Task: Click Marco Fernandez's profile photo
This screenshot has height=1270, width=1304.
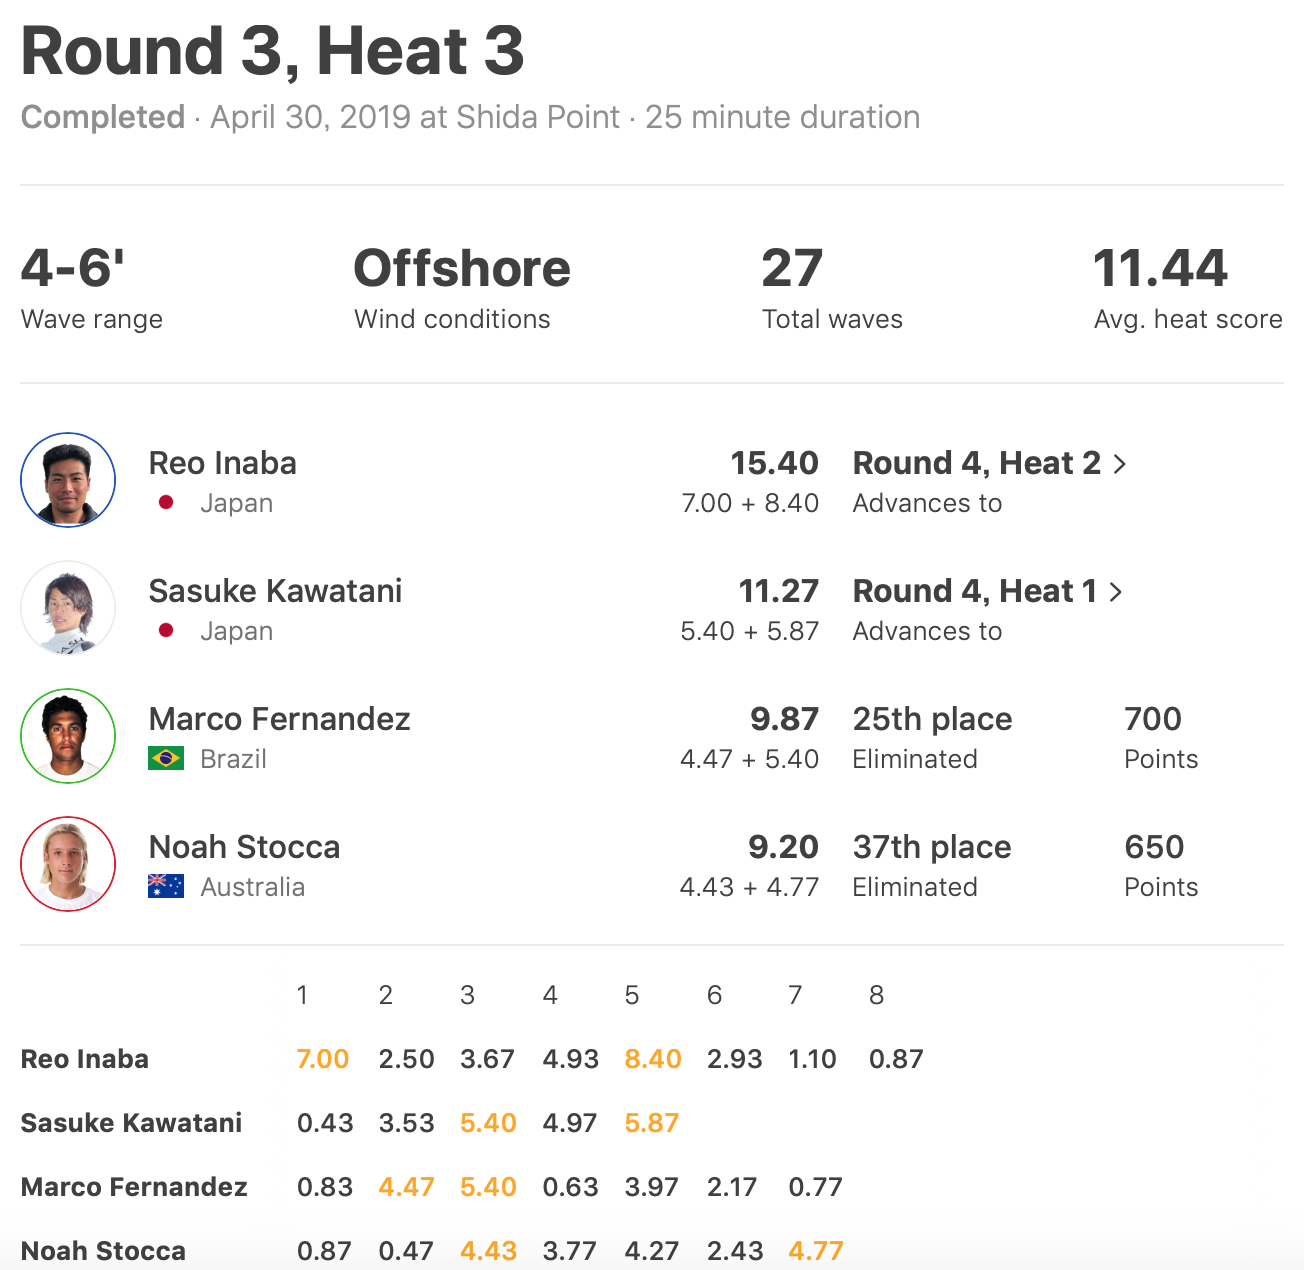Action: click(x=68, y=736)
